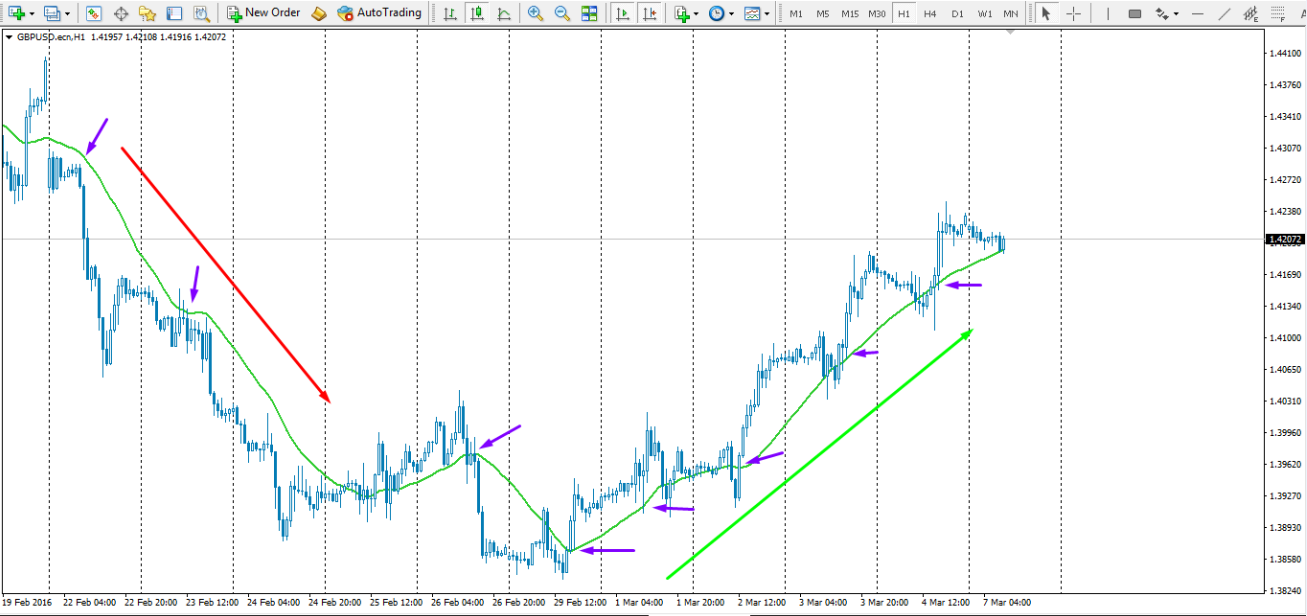
Task: Show the Navigator folder-star icon
Action: click(147, 13)
